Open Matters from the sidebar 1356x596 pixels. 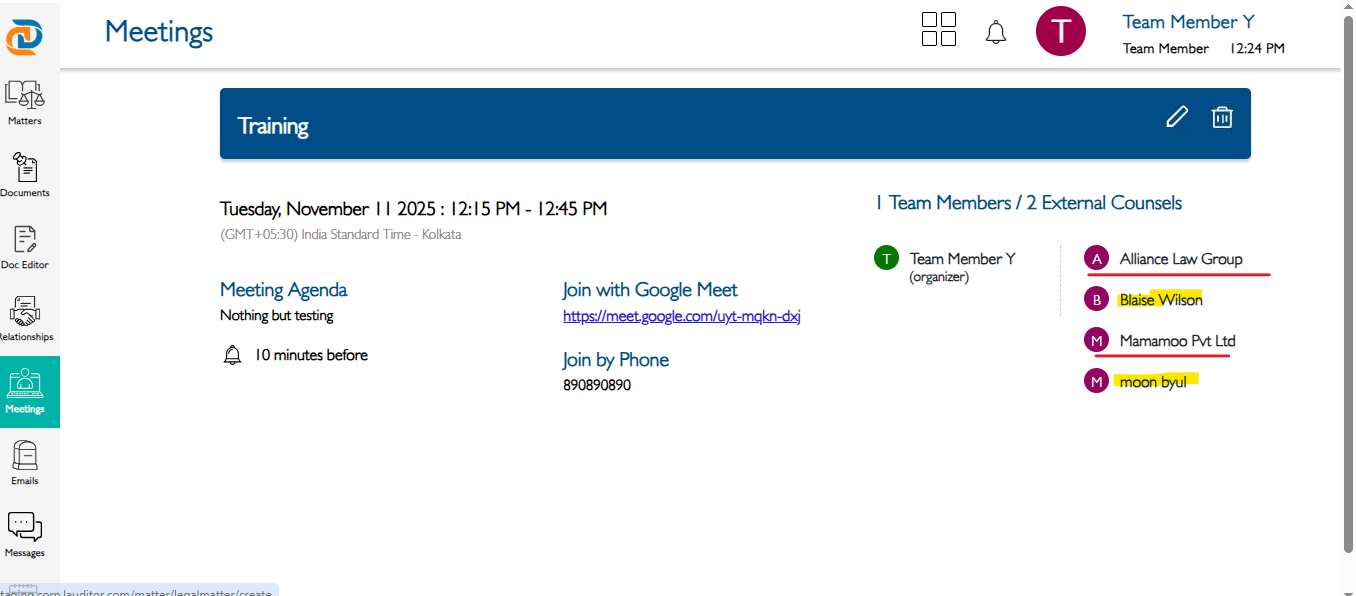25,102
